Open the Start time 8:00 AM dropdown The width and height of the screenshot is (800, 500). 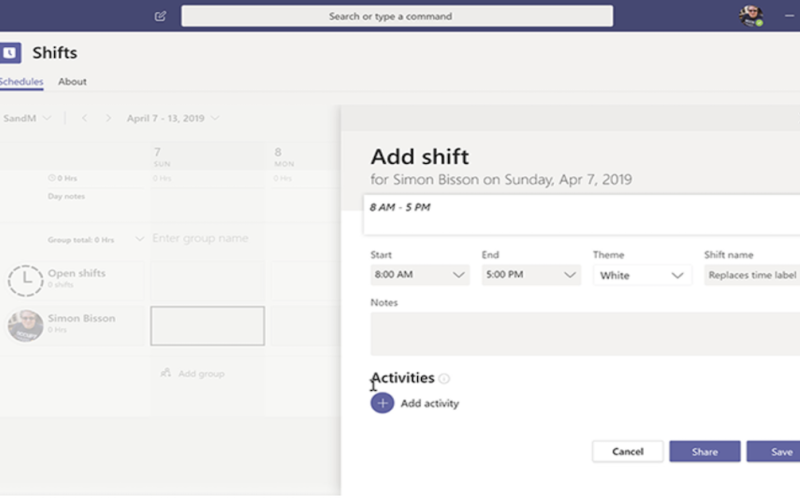(x=420, y=274)
